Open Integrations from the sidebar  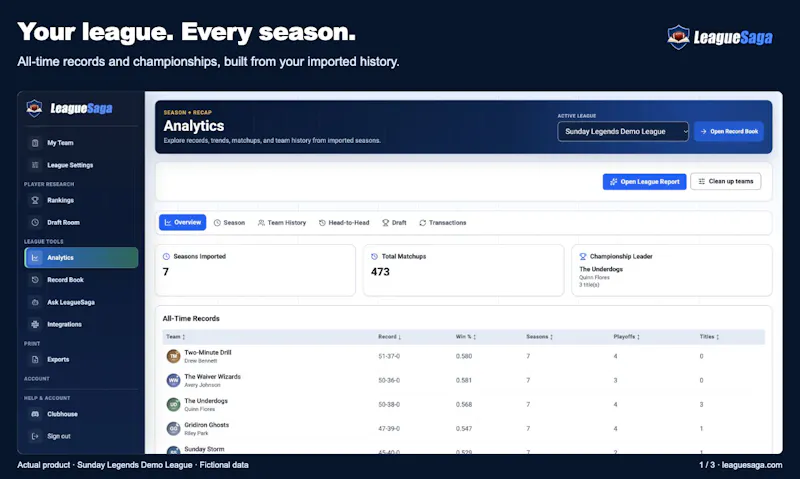point(81,324)
